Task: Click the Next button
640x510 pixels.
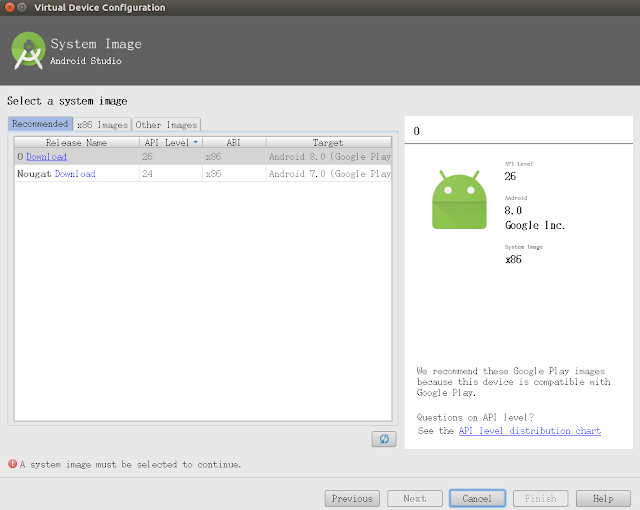Action: click(415, 499)
